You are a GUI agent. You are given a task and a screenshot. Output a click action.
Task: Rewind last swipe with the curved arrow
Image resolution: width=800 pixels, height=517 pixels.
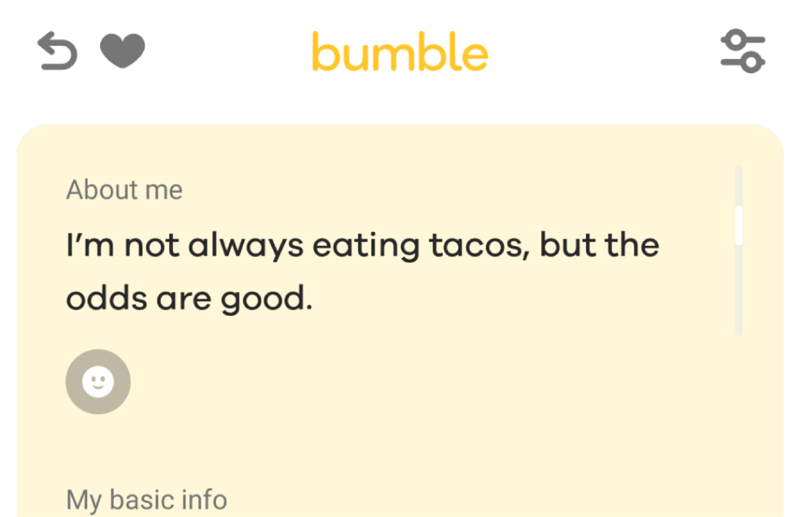click(x=57, y=51)
